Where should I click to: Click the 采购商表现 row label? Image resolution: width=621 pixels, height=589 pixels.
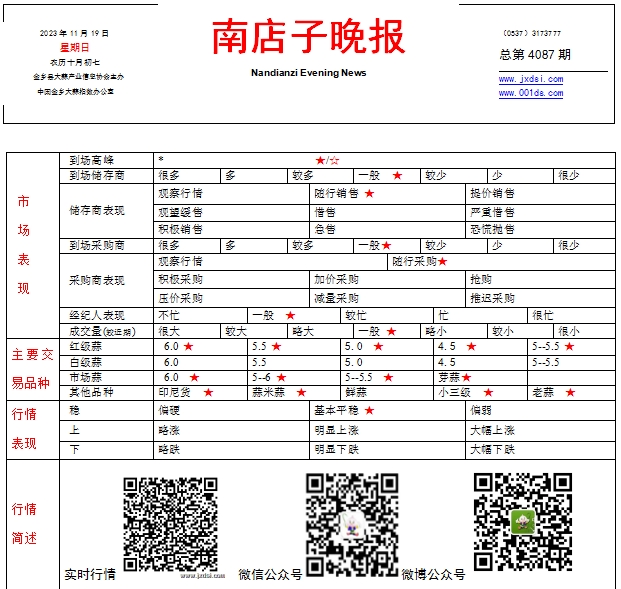[97, 280]
